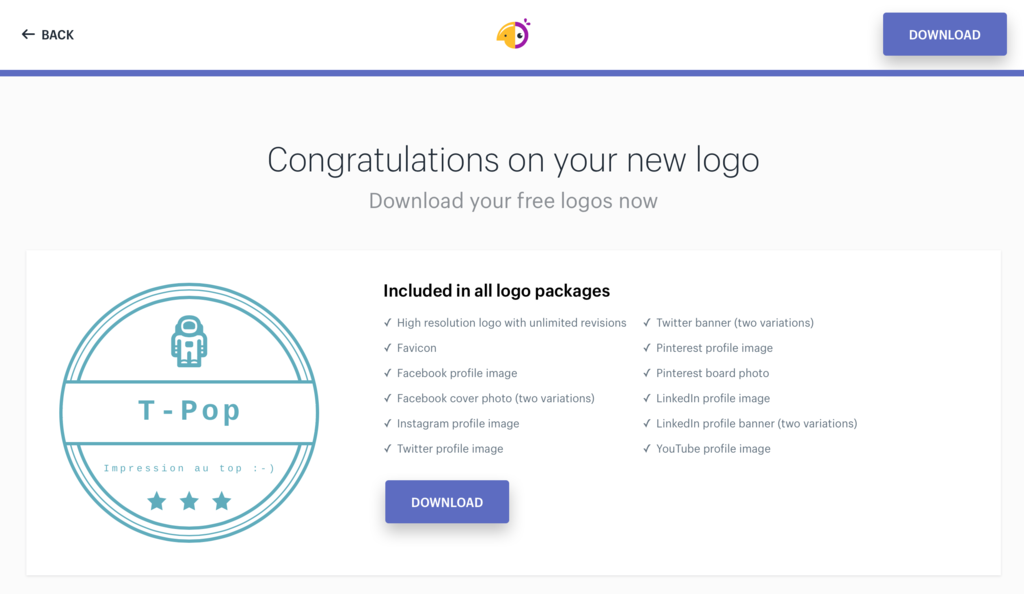1024x594 pixels.
Task: Click 'Instagram profile image' list item
Action: pos(458,424)
